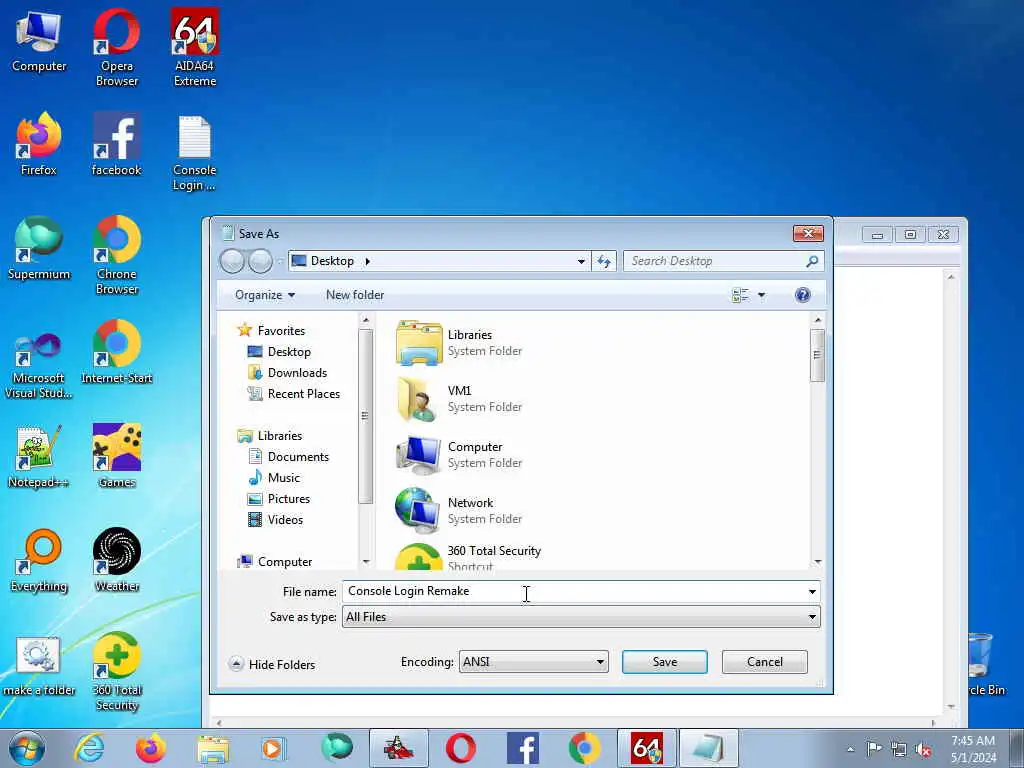Select the Internet-Start desktop shortcut
The width and height of the screenshot is (1024, 768).
tap(116, 353)
